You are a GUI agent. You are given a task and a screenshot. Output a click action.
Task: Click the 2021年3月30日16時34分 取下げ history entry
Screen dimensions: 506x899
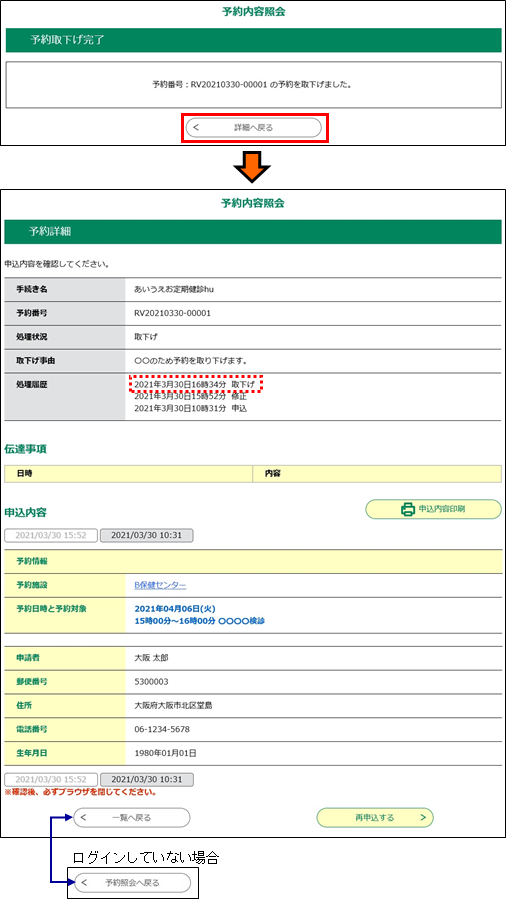(x=195, y=384)
